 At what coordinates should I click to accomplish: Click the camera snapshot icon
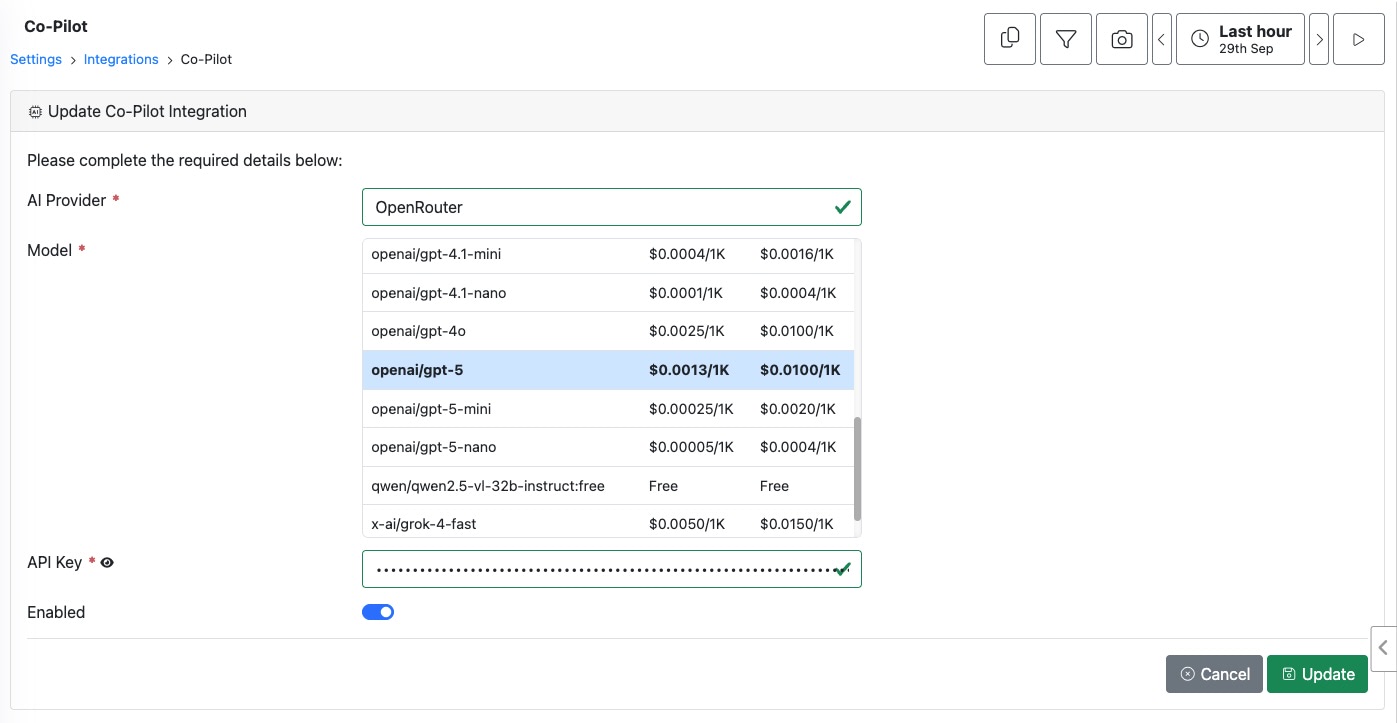[1122, 39]
